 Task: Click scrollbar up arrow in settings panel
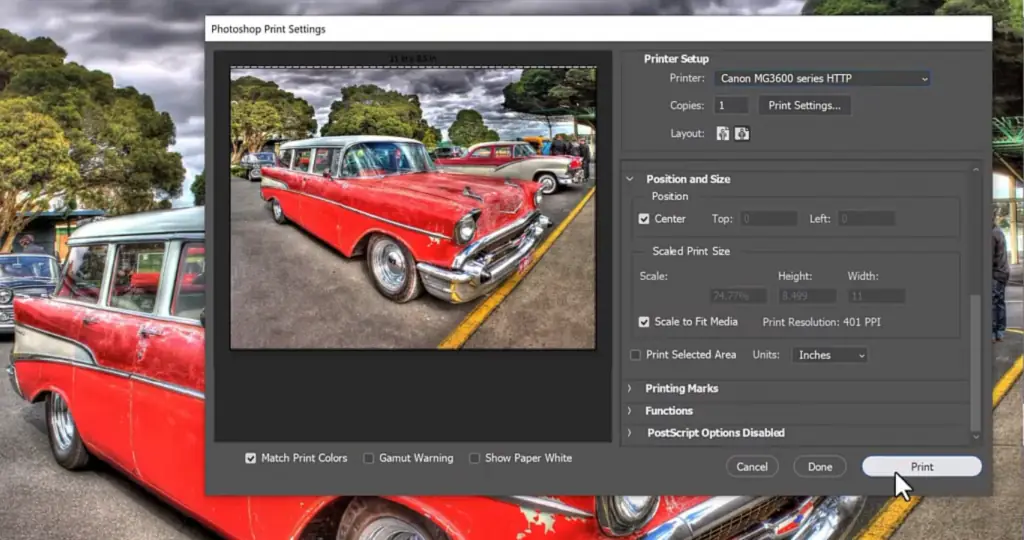click(976, 170)
